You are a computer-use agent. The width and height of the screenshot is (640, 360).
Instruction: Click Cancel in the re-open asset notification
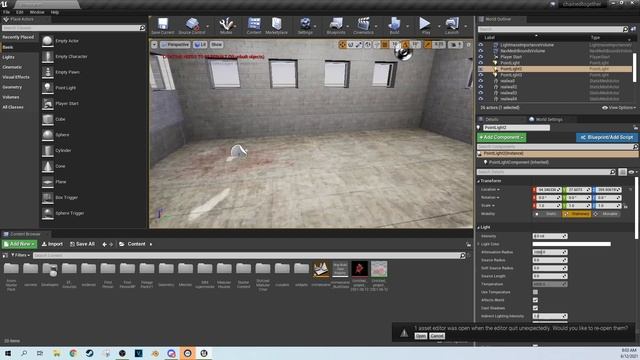coord(437,336)
